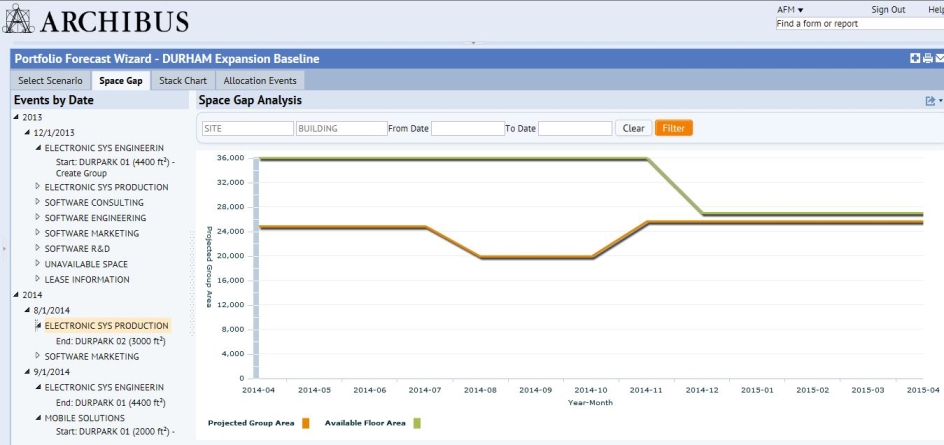Open the export icon's dropdown arrow
This screenshot has width=944, height=445.
point(940,101)
